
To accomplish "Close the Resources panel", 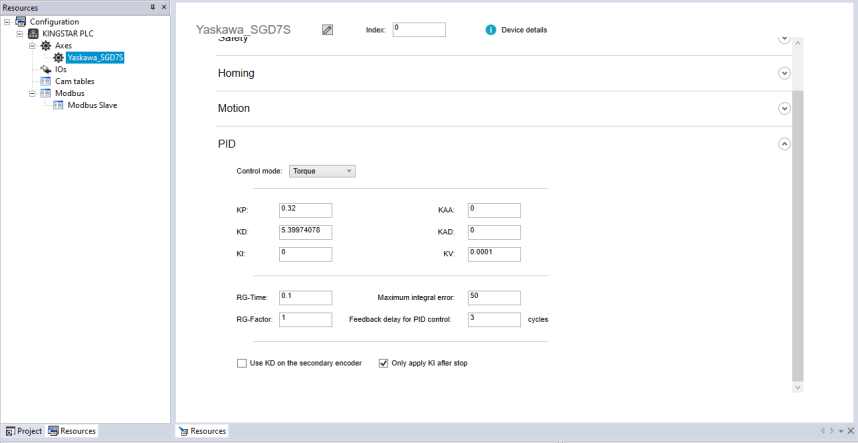I will pyautogui.click(x=164, y=8).
